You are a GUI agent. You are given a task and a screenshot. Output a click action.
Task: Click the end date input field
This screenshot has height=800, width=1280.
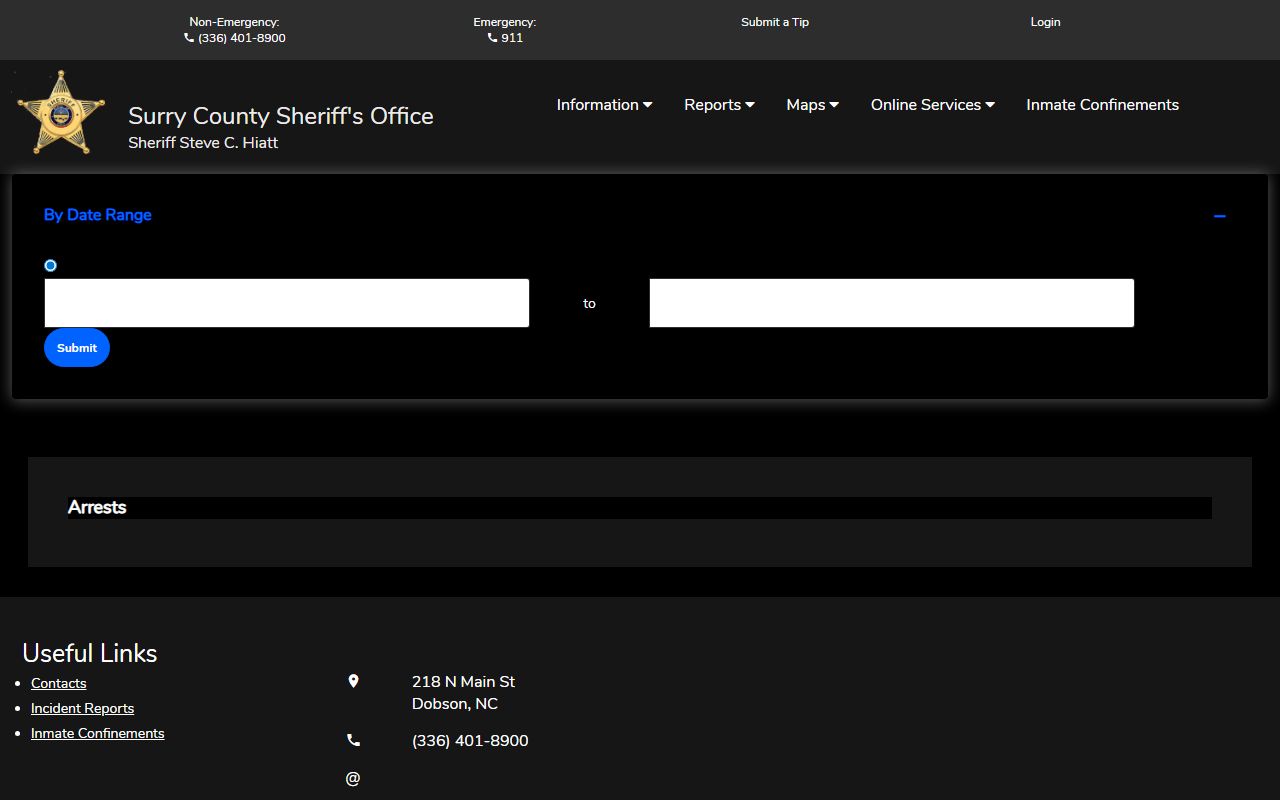(891, 303)
